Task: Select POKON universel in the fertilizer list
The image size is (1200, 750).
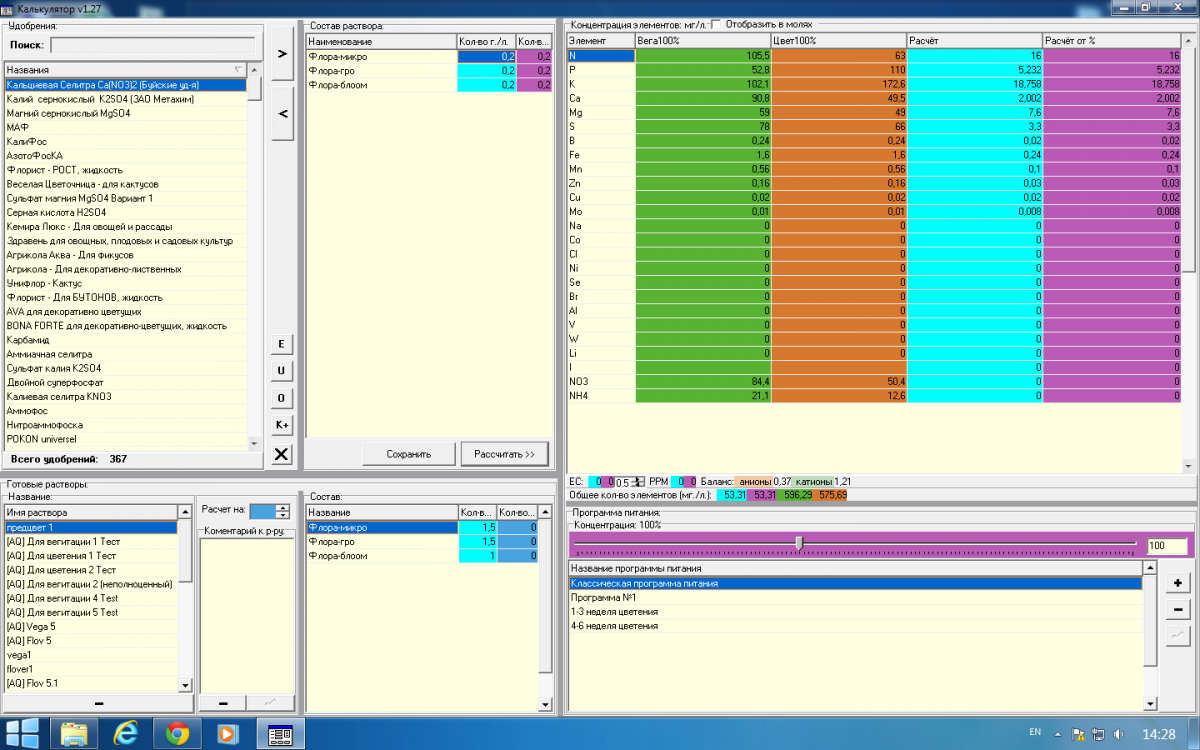Action: pos(125,439)
